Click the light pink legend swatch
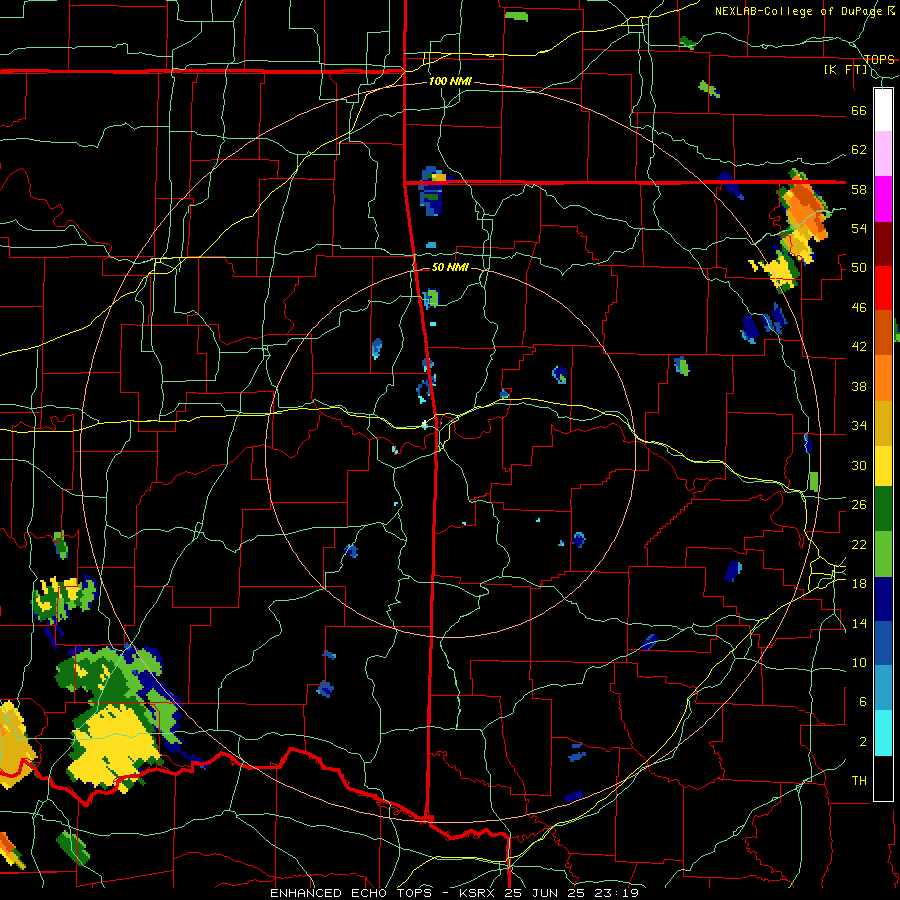 coord(883,154)
